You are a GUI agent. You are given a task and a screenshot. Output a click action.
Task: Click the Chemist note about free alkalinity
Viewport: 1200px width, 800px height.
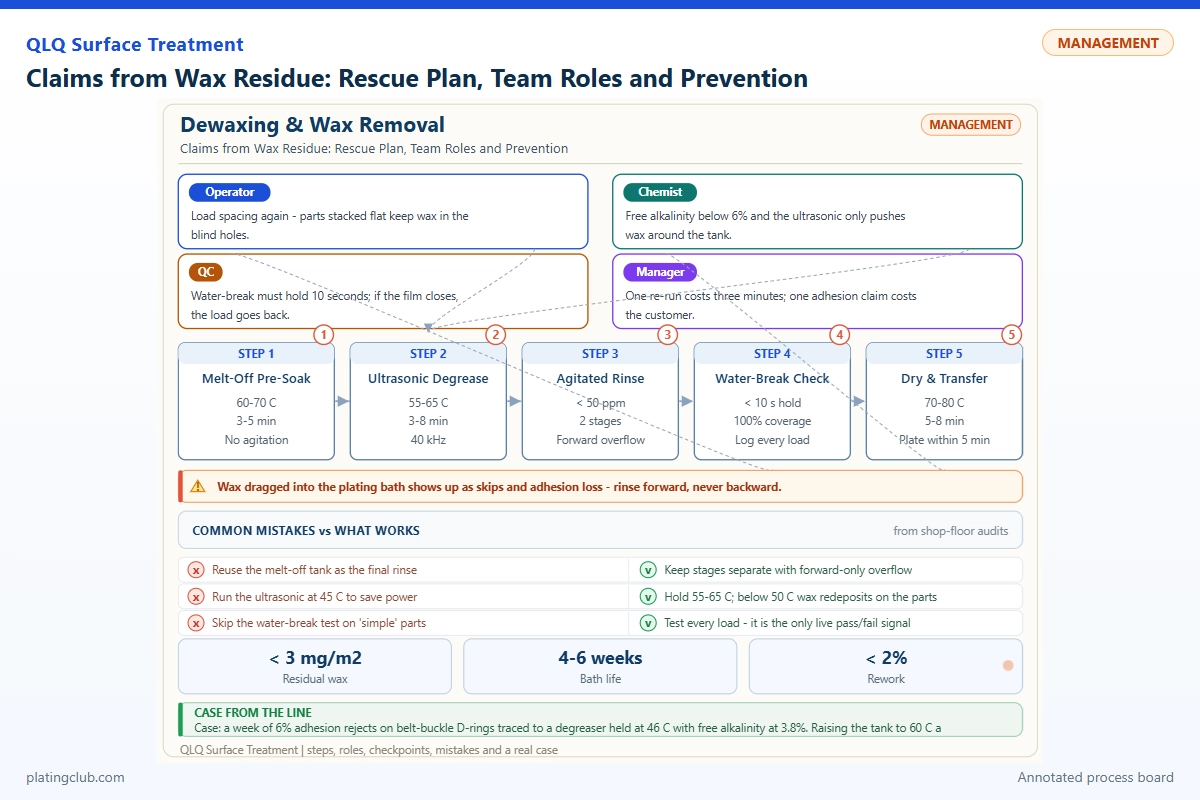pyautogui.click(x=765, y=225)
